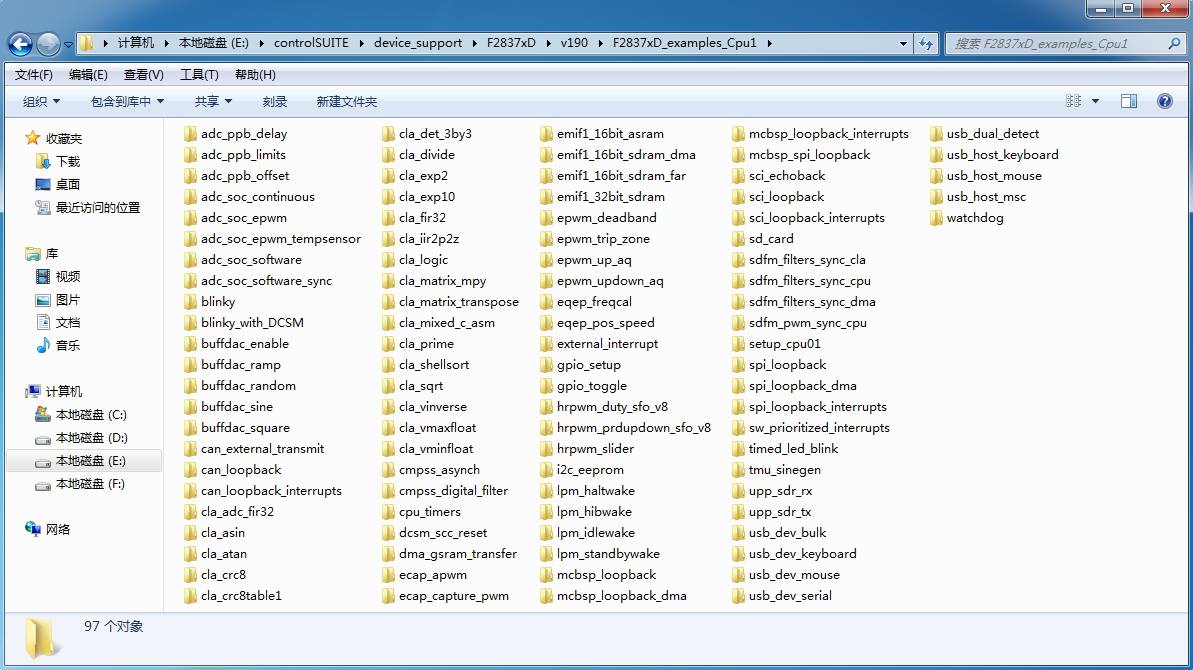Select the blinky folder icon
The image size is (1193, 670).
point(190,302)
